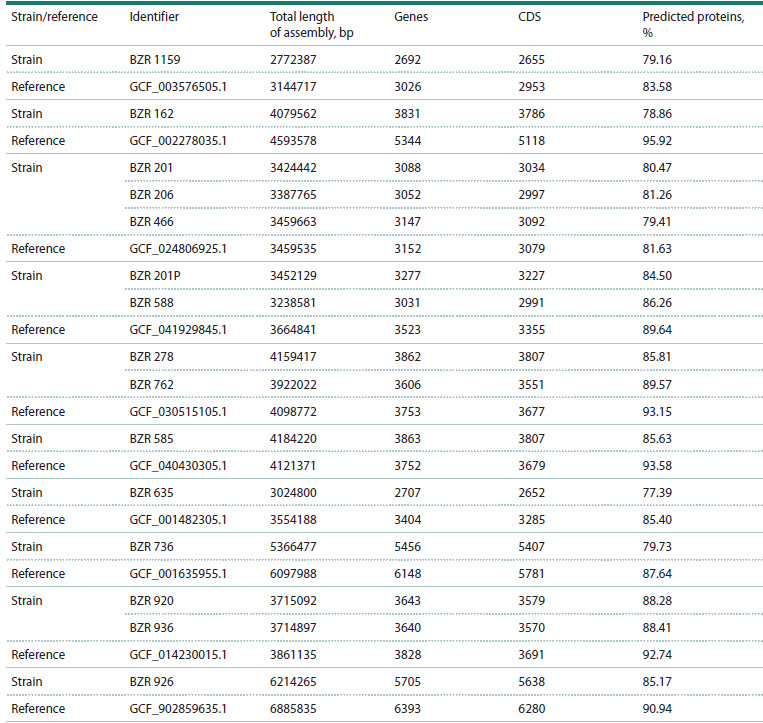Click the BZR 936 identifier cell

pyautogui.click(x=151, y=628)
